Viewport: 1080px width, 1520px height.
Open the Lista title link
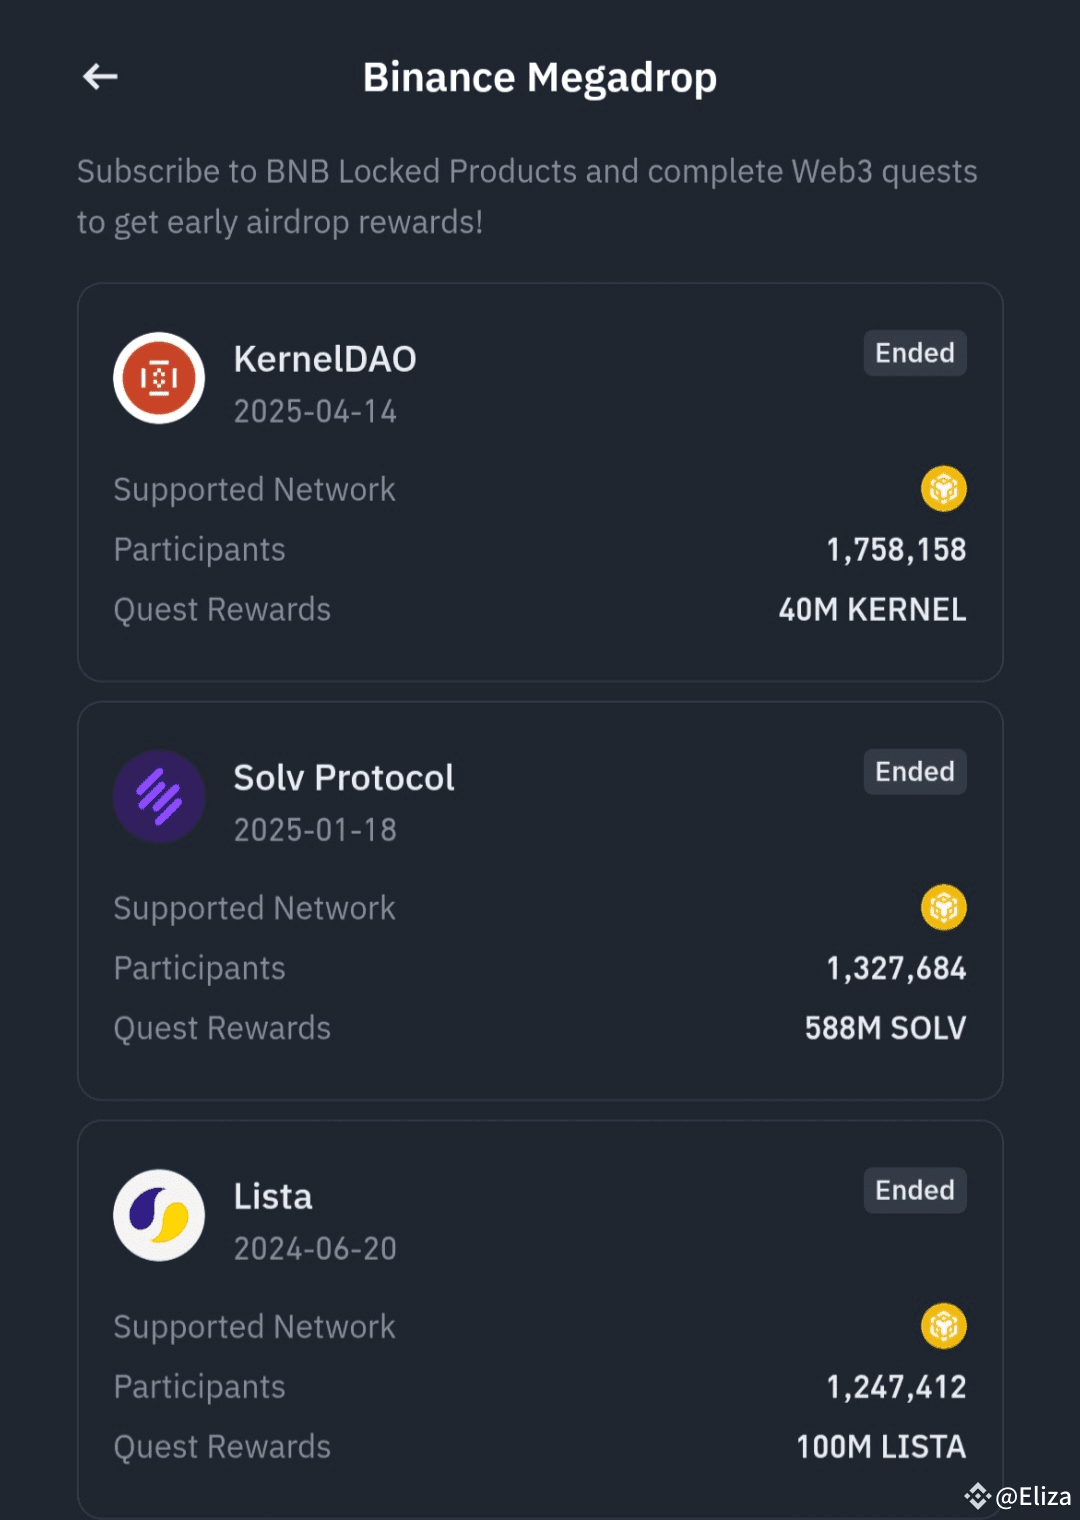(273, 1197)
